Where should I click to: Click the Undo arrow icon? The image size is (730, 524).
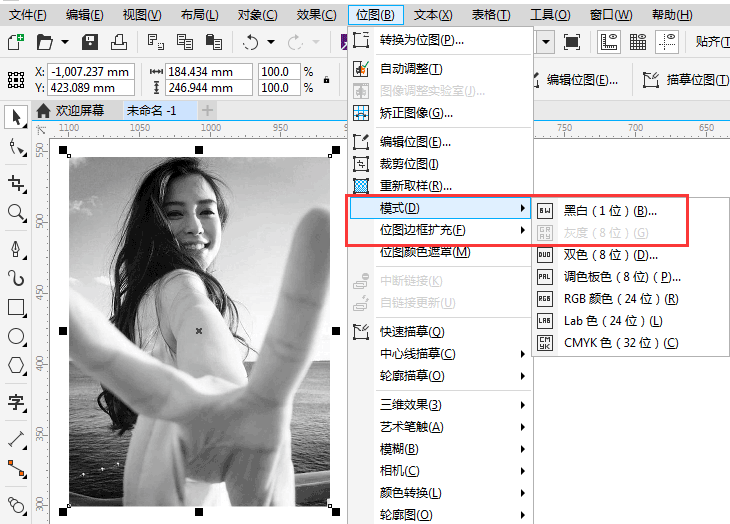point(251,42)
